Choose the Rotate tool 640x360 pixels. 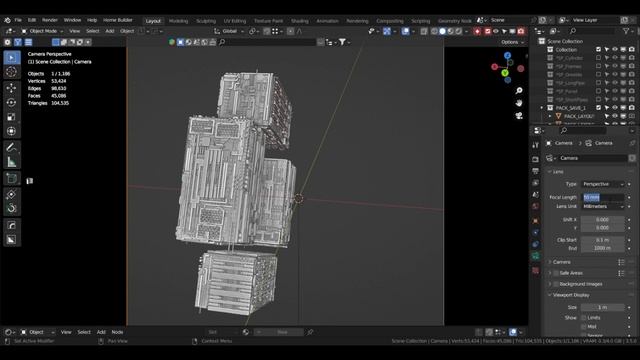click(x=11, y=102)
